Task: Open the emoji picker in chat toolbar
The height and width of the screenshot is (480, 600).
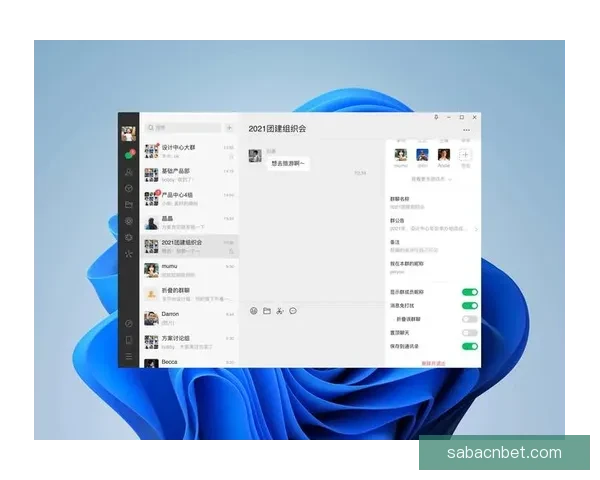Action: tap(254, 311)
